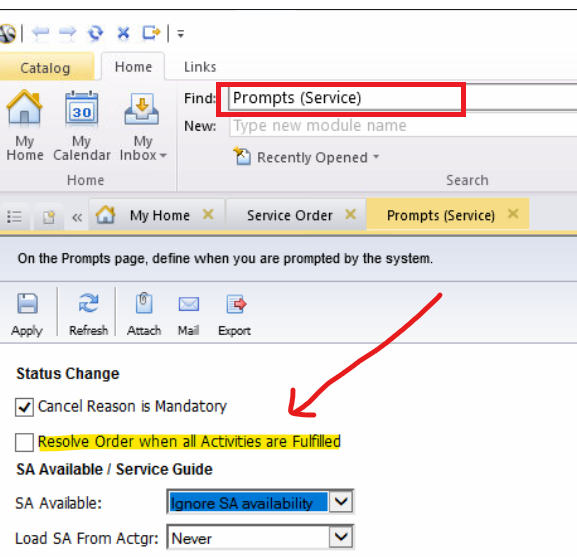Expand the My Inbox dropdown arrow

point(163,155)
